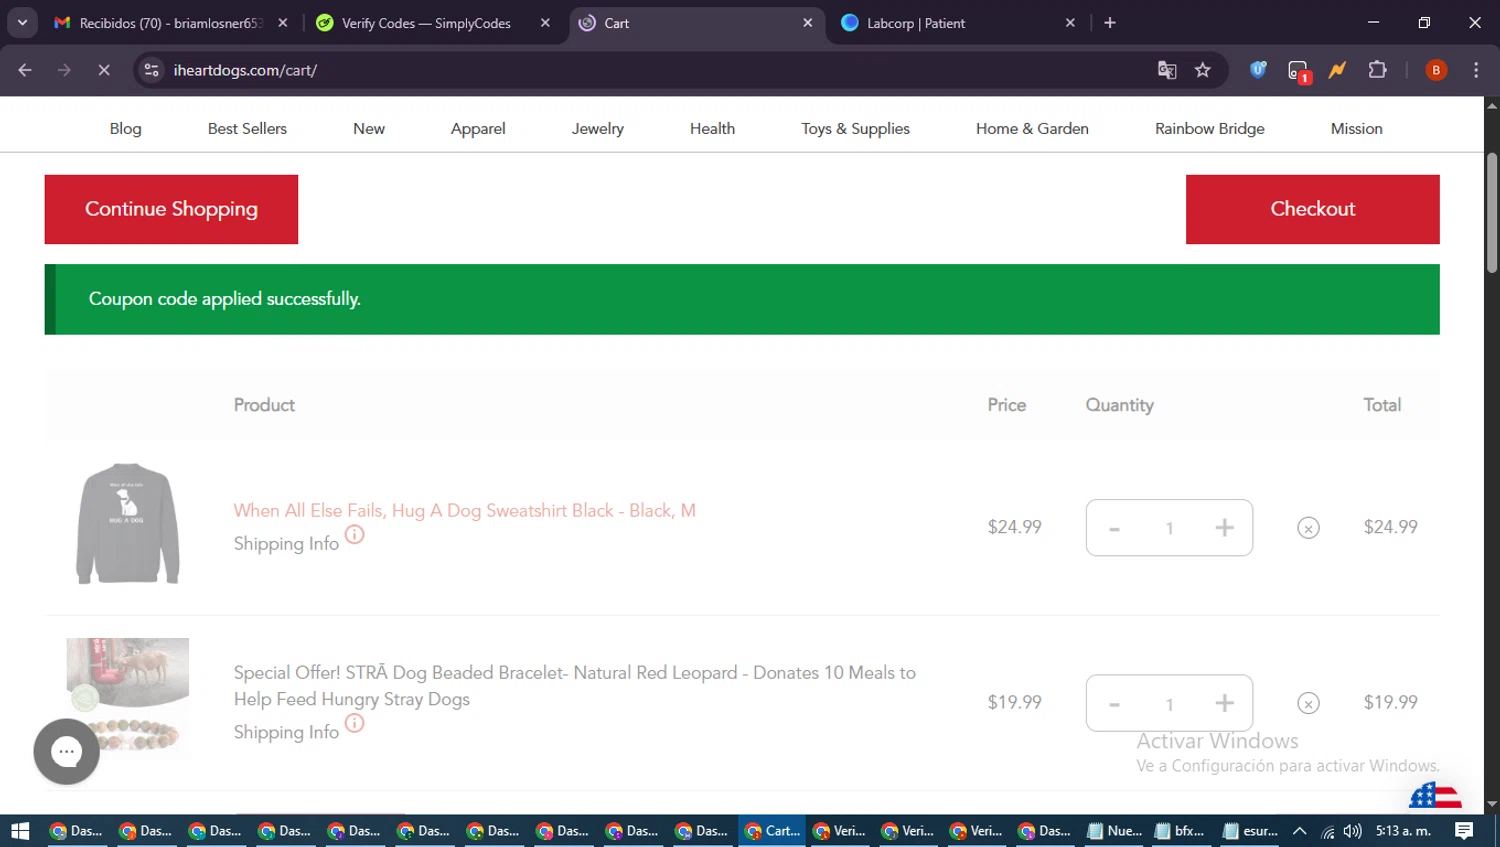
Task: Open the network status icon
Action: 1327,831
